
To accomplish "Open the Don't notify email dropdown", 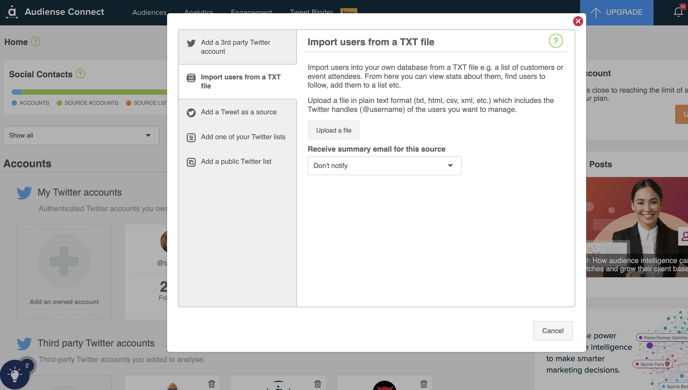I will (384, 166).
